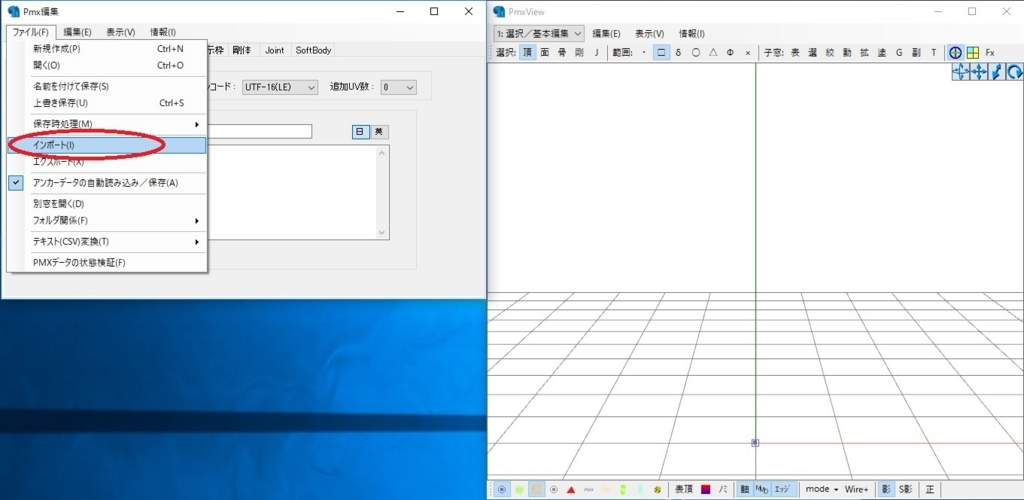The height and width of the screenshot is (500, 1024).
Task: Toggle the green capsule rigid body icon
Action: point(623,489)
